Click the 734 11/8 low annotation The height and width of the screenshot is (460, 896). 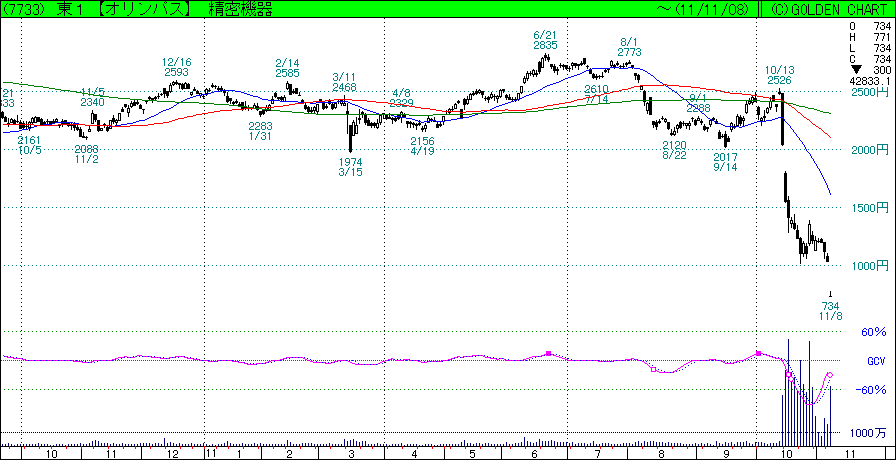830,311
